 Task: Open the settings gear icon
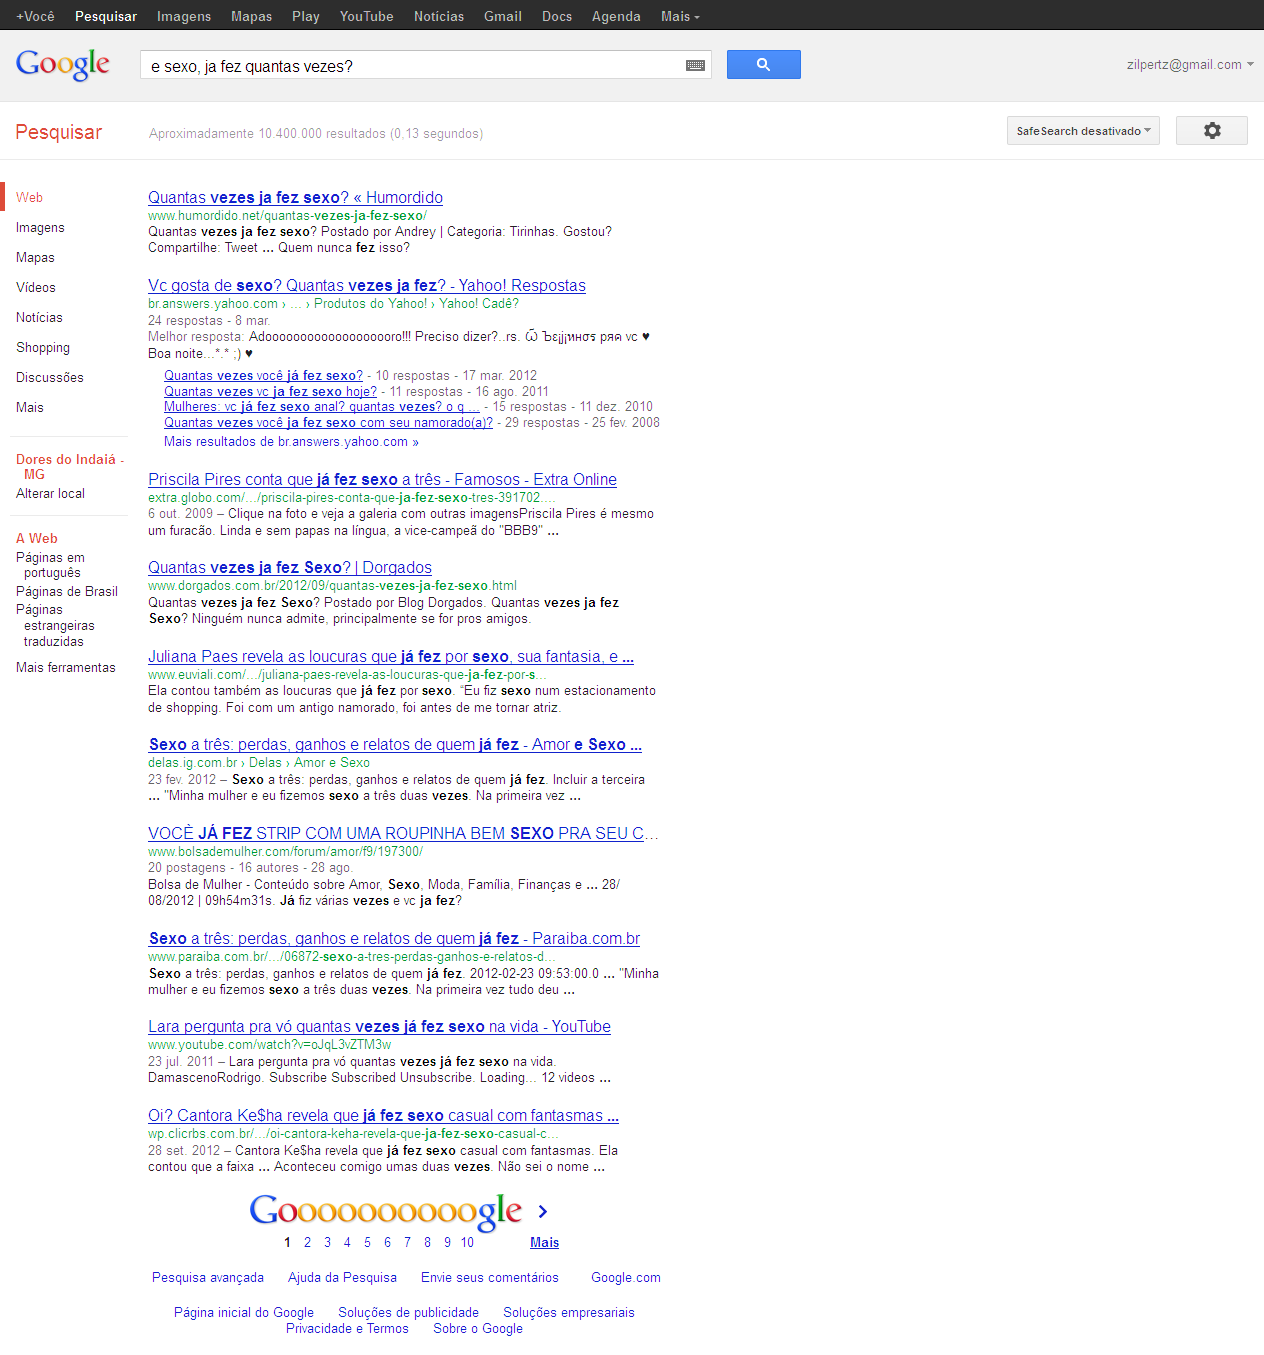[x=1211, y=131]
